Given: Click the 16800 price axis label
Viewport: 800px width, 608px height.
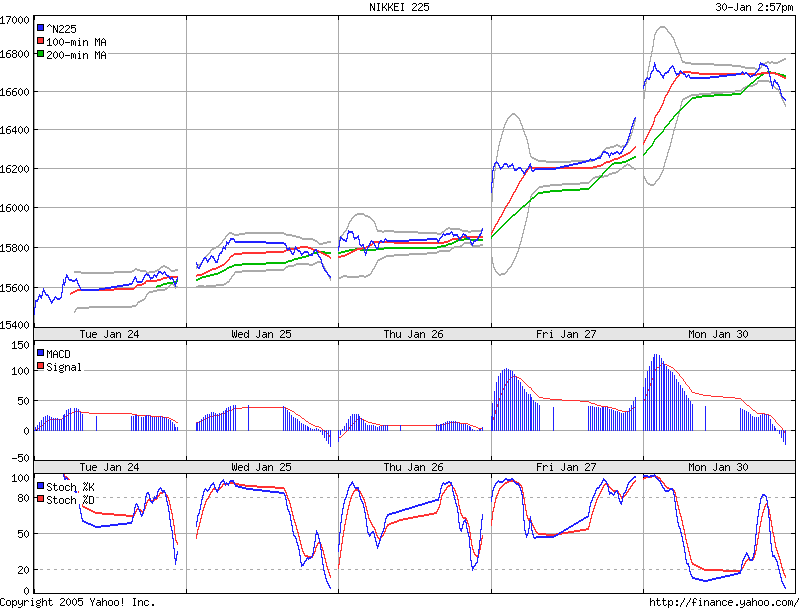Looking at the screenshot, I should pyautogui.click(x=15, y=54).
